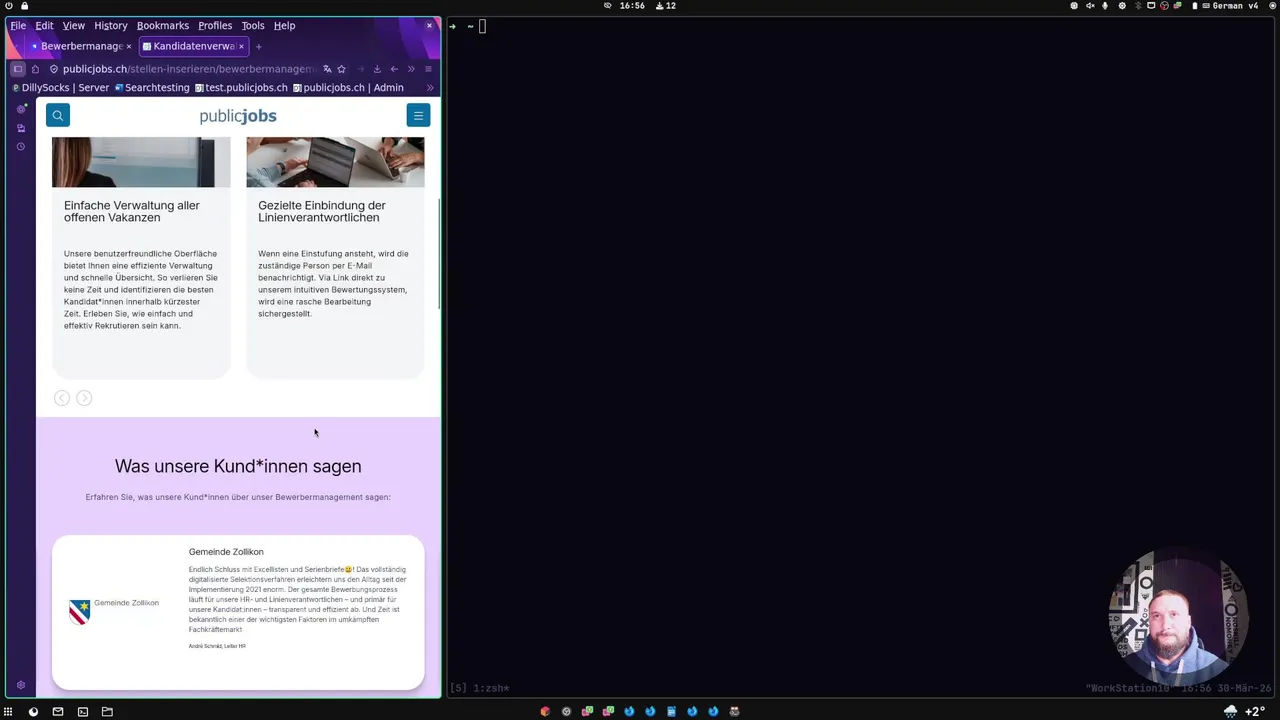The image size is (1280, 720).
Task: Close the Kandidatenverwal tab
Action: (x=241, y=46)
